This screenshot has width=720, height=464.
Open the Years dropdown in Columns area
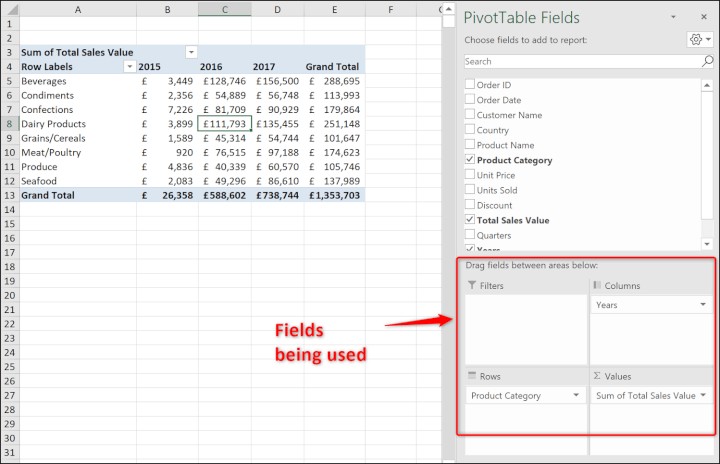click(703, 305)
